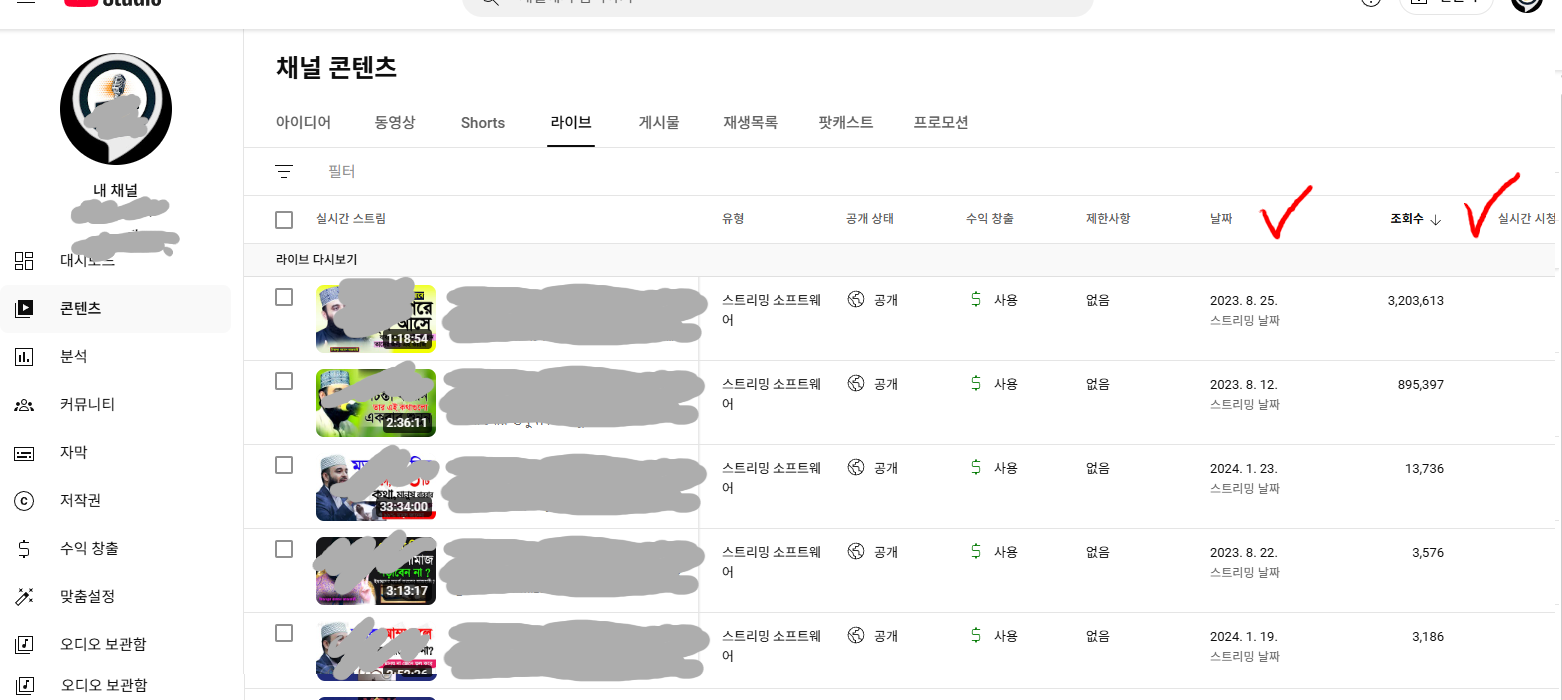Screen dimensions: 1562x700
Task: Open 맞춤설정 magic wand icon
Action: pos(24,597)
